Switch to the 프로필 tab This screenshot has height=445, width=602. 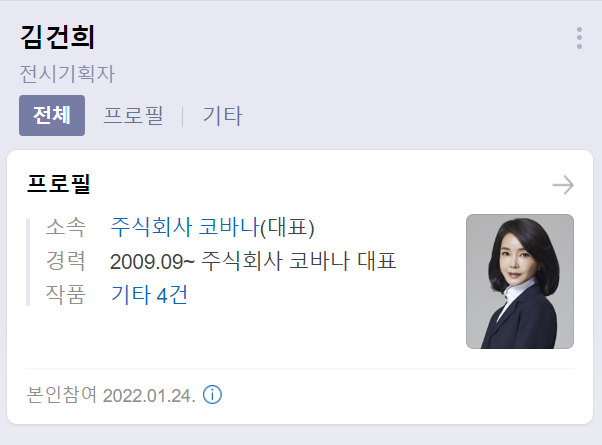point(133,116)
